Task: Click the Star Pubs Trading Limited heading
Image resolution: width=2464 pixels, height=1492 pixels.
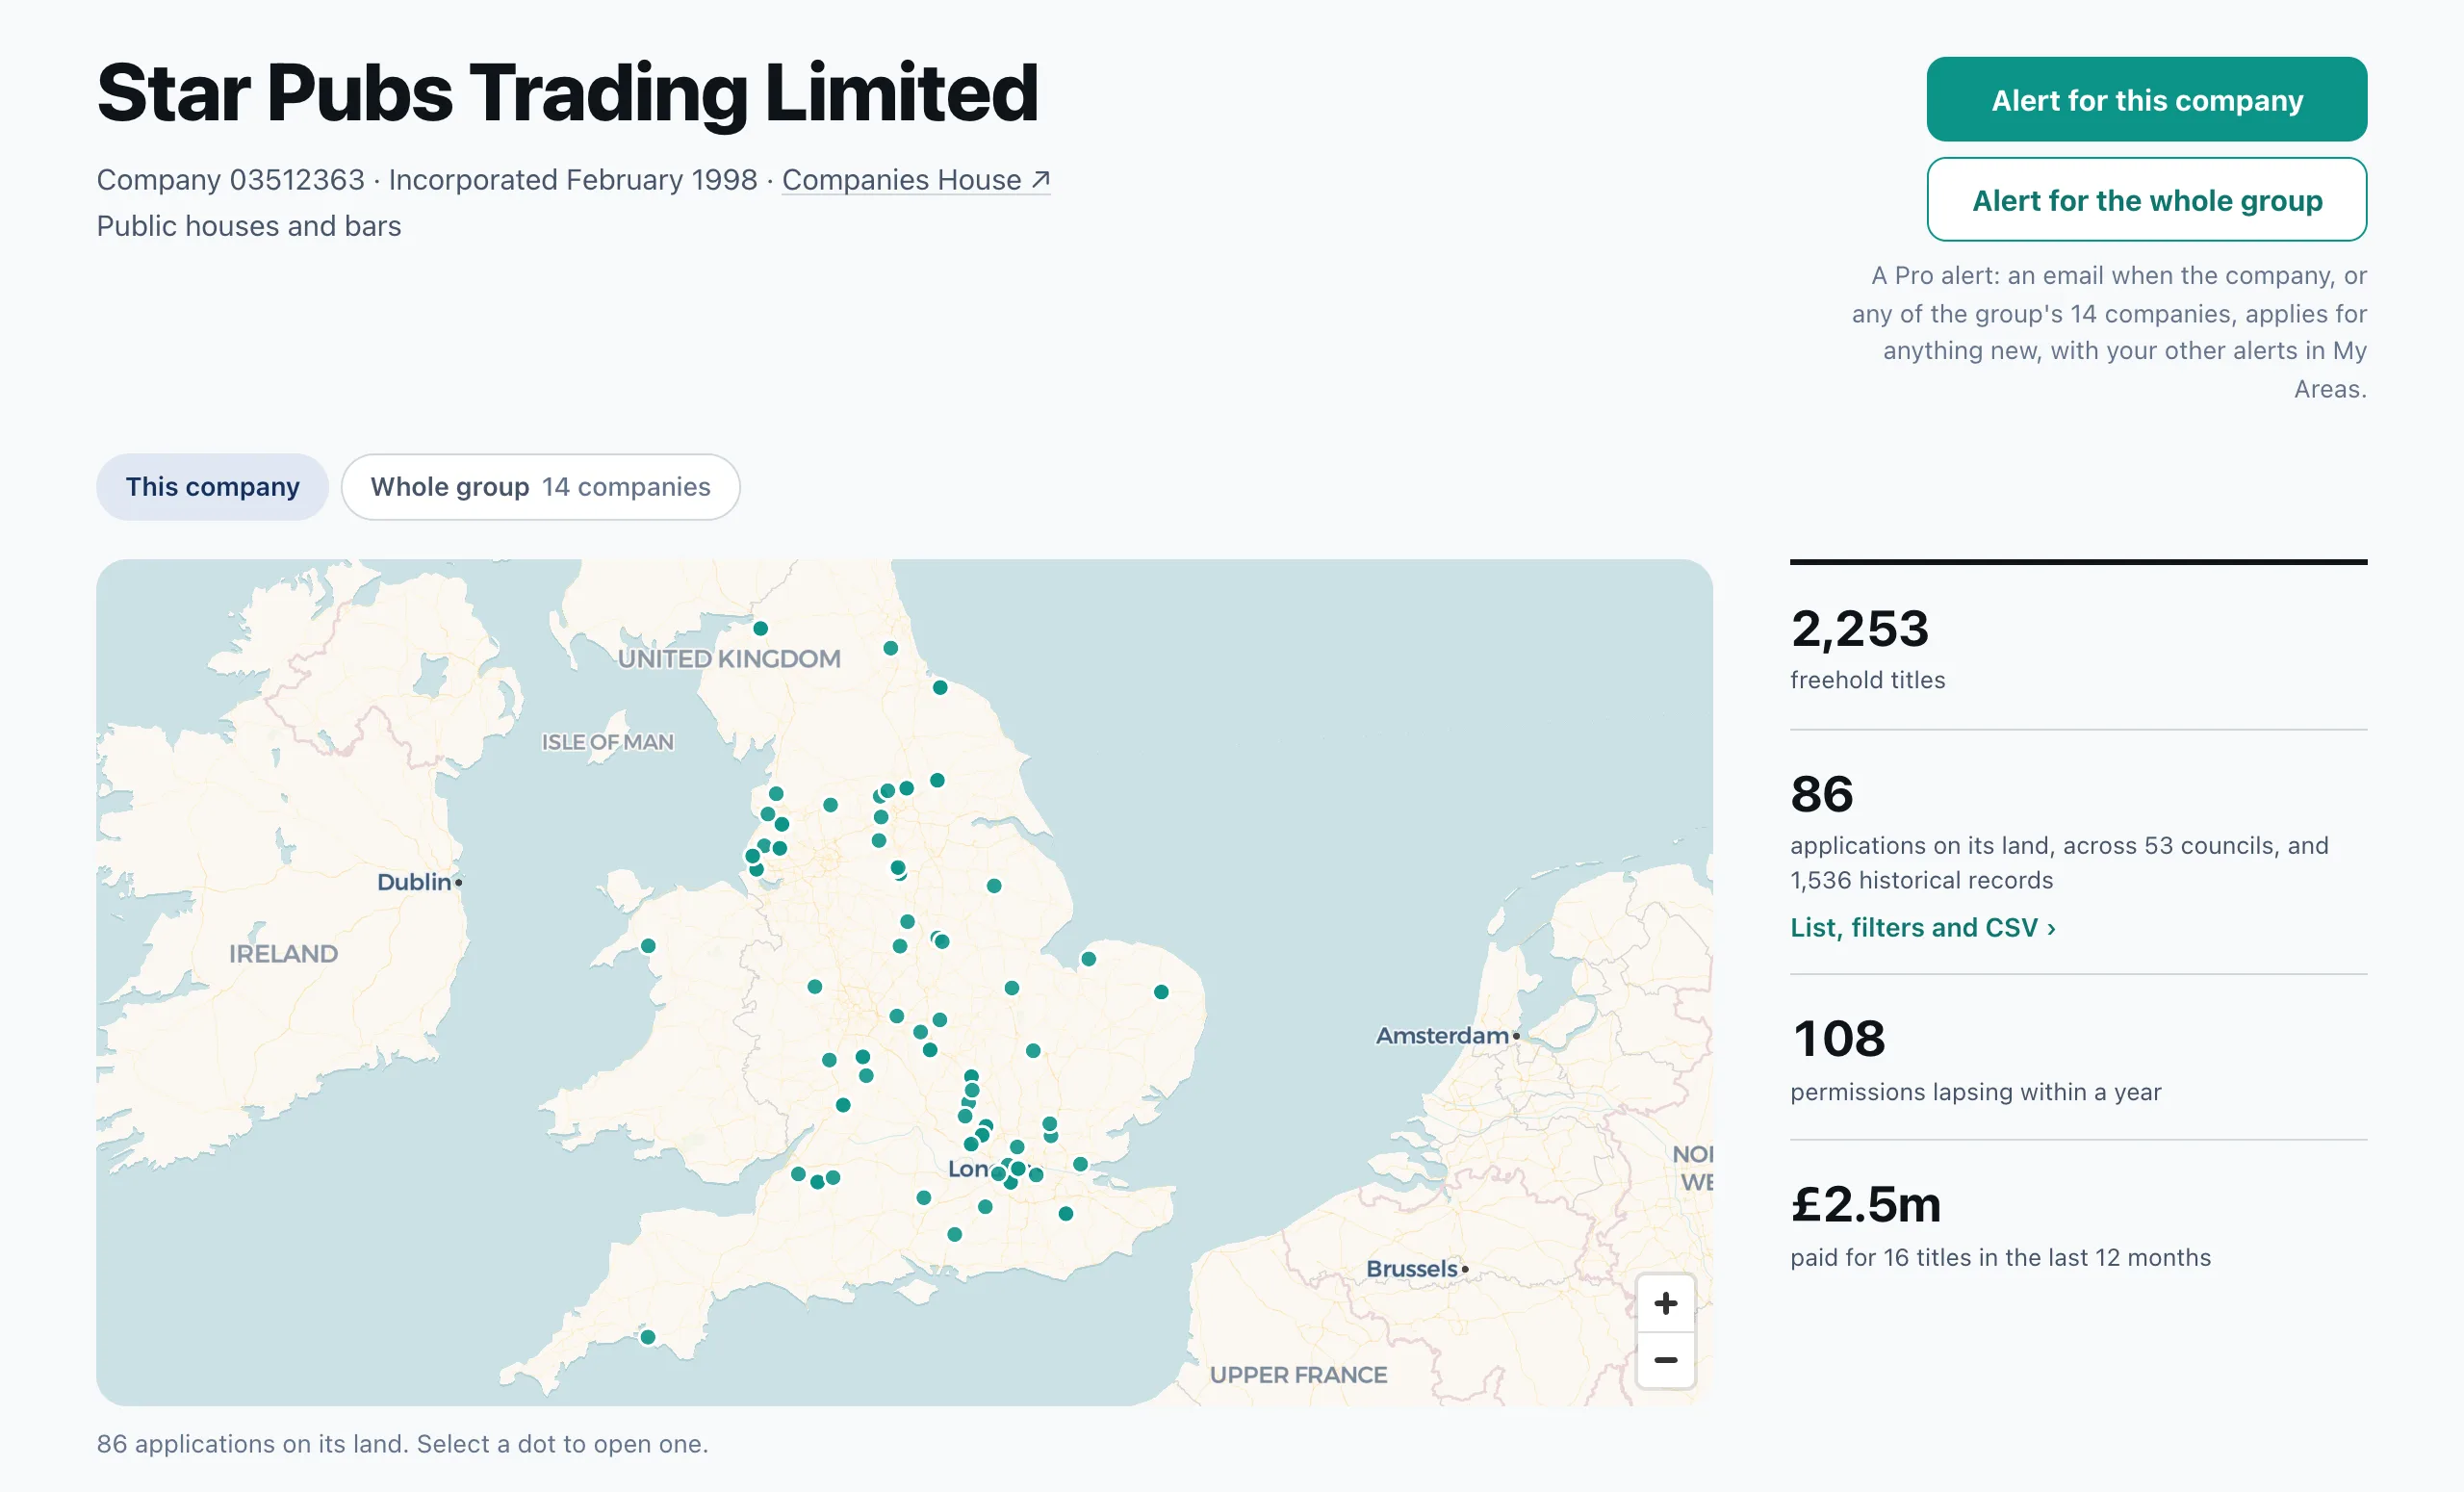Action: pos(567,93)
